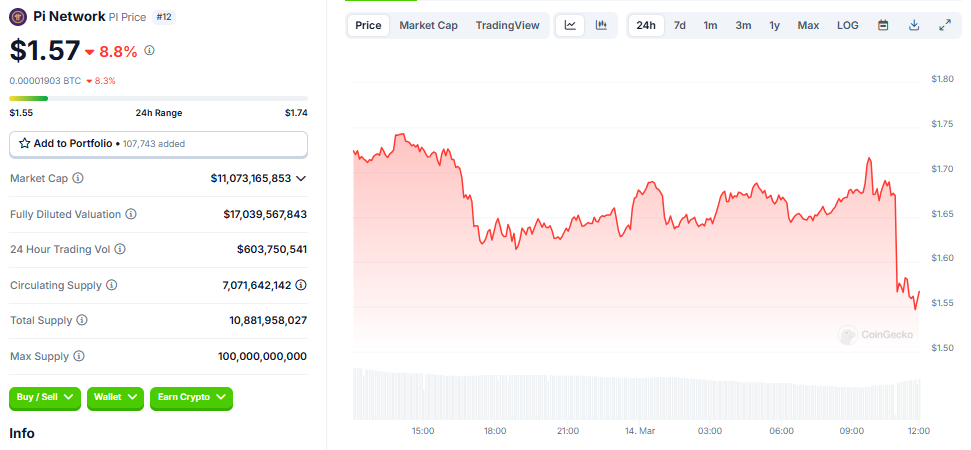Switch to the Market Cap chart tab

[428, 25]
